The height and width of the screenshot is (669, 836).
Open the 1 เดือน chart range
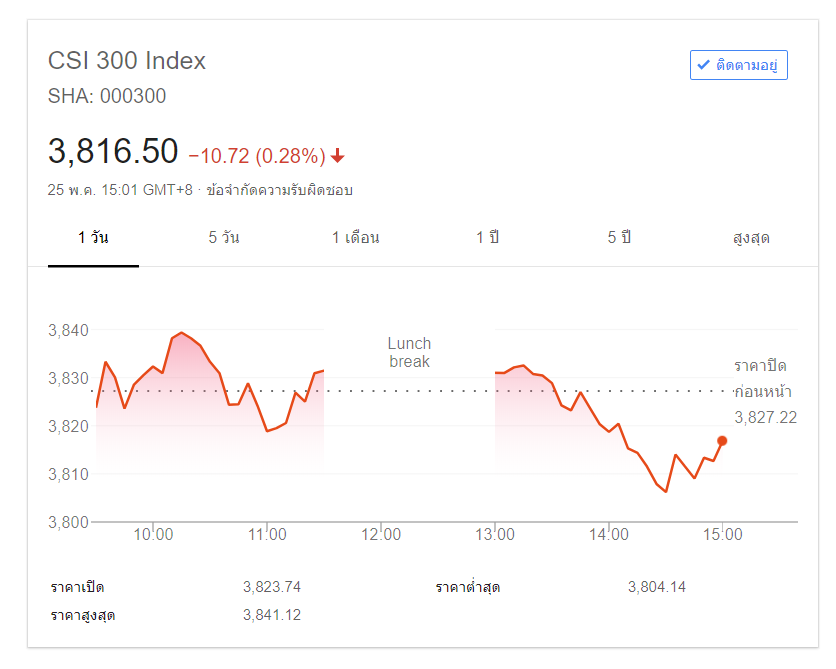click(x=356, y=238)
